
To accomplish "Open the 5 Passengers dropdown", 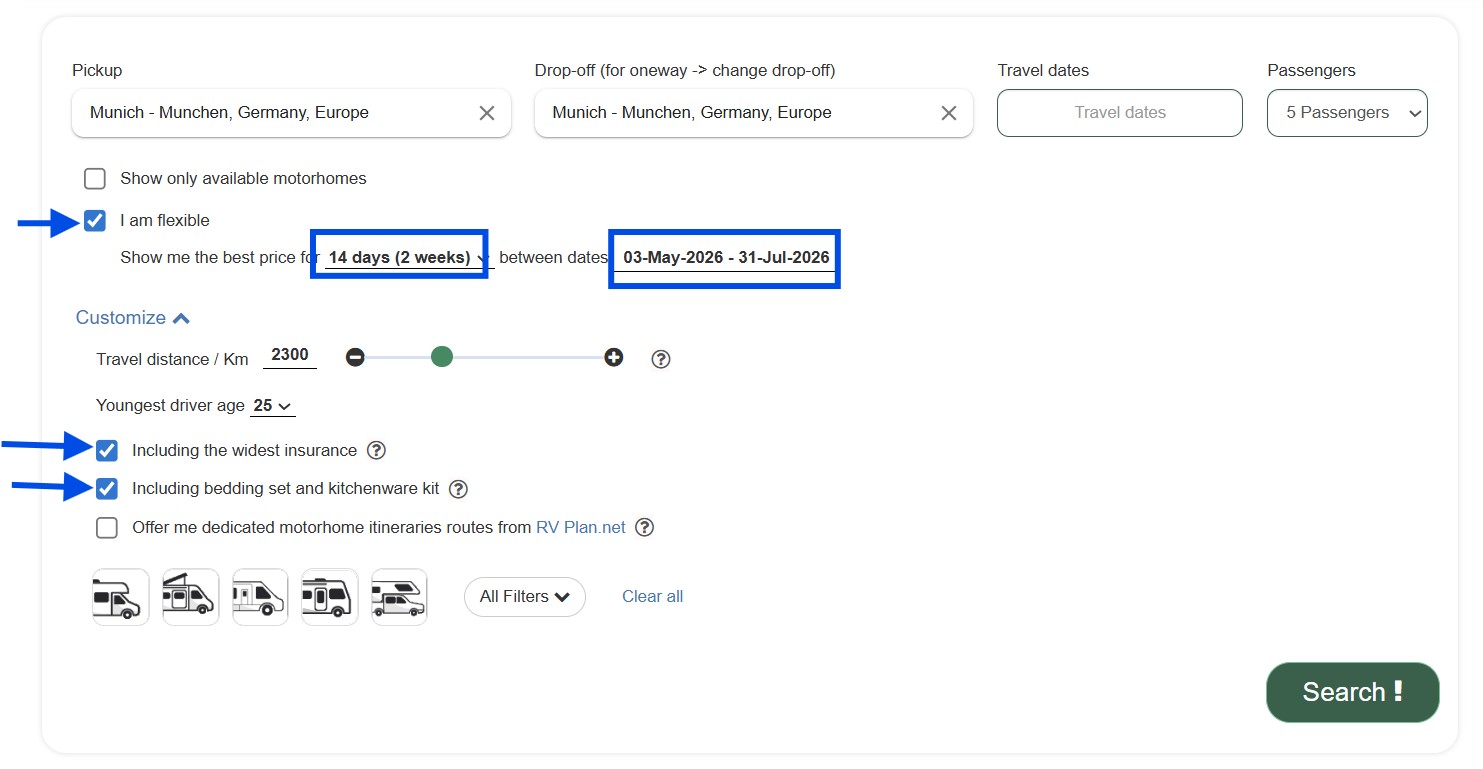I will coord(1346,113).
